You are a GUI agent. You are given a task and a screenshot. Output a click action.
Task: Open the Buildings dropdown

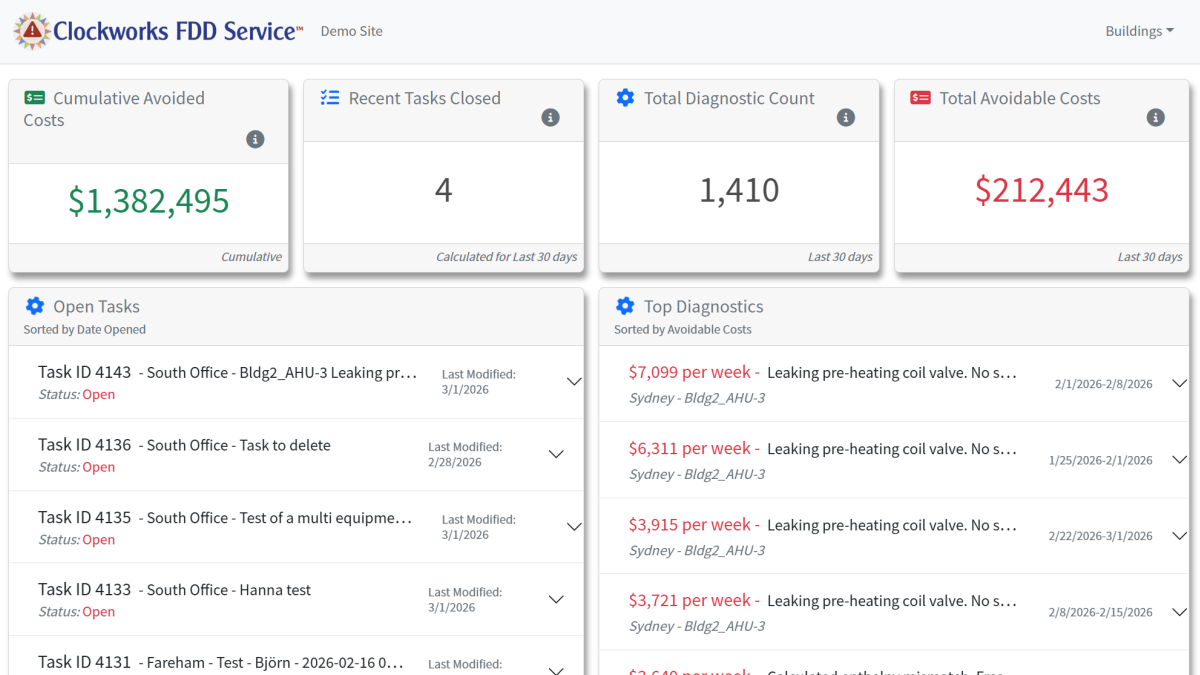pyautogui.click(x=1139, y=30)
